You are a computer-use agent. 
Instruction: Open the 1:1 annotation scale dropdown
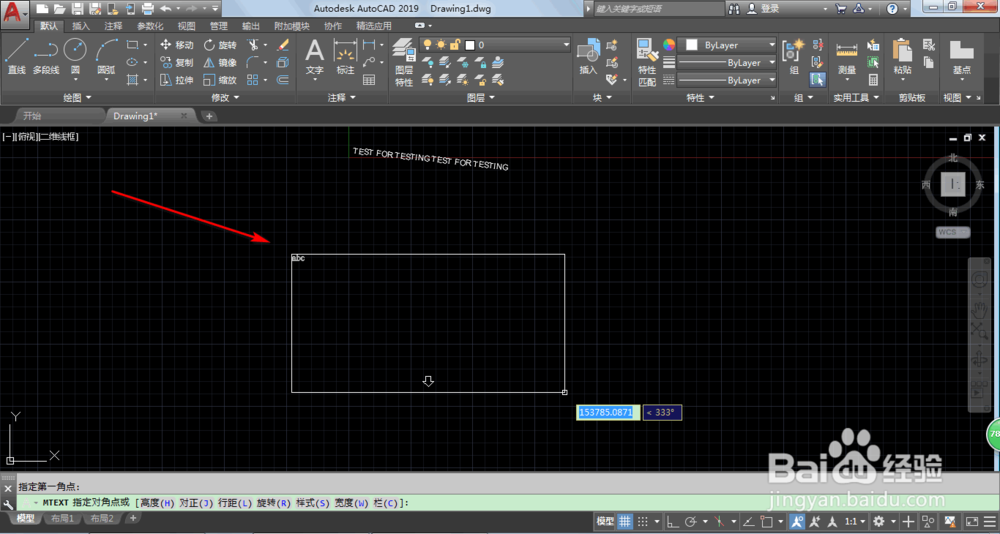coord(855,521)
